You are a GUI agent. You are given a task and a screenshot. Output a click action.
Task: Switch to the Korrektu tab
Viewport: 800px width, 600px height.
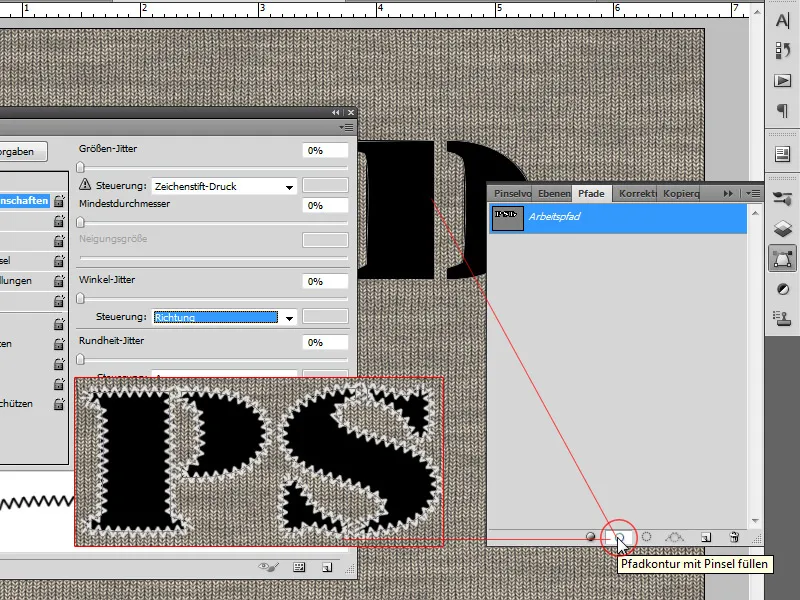click(x=637, y=194)
